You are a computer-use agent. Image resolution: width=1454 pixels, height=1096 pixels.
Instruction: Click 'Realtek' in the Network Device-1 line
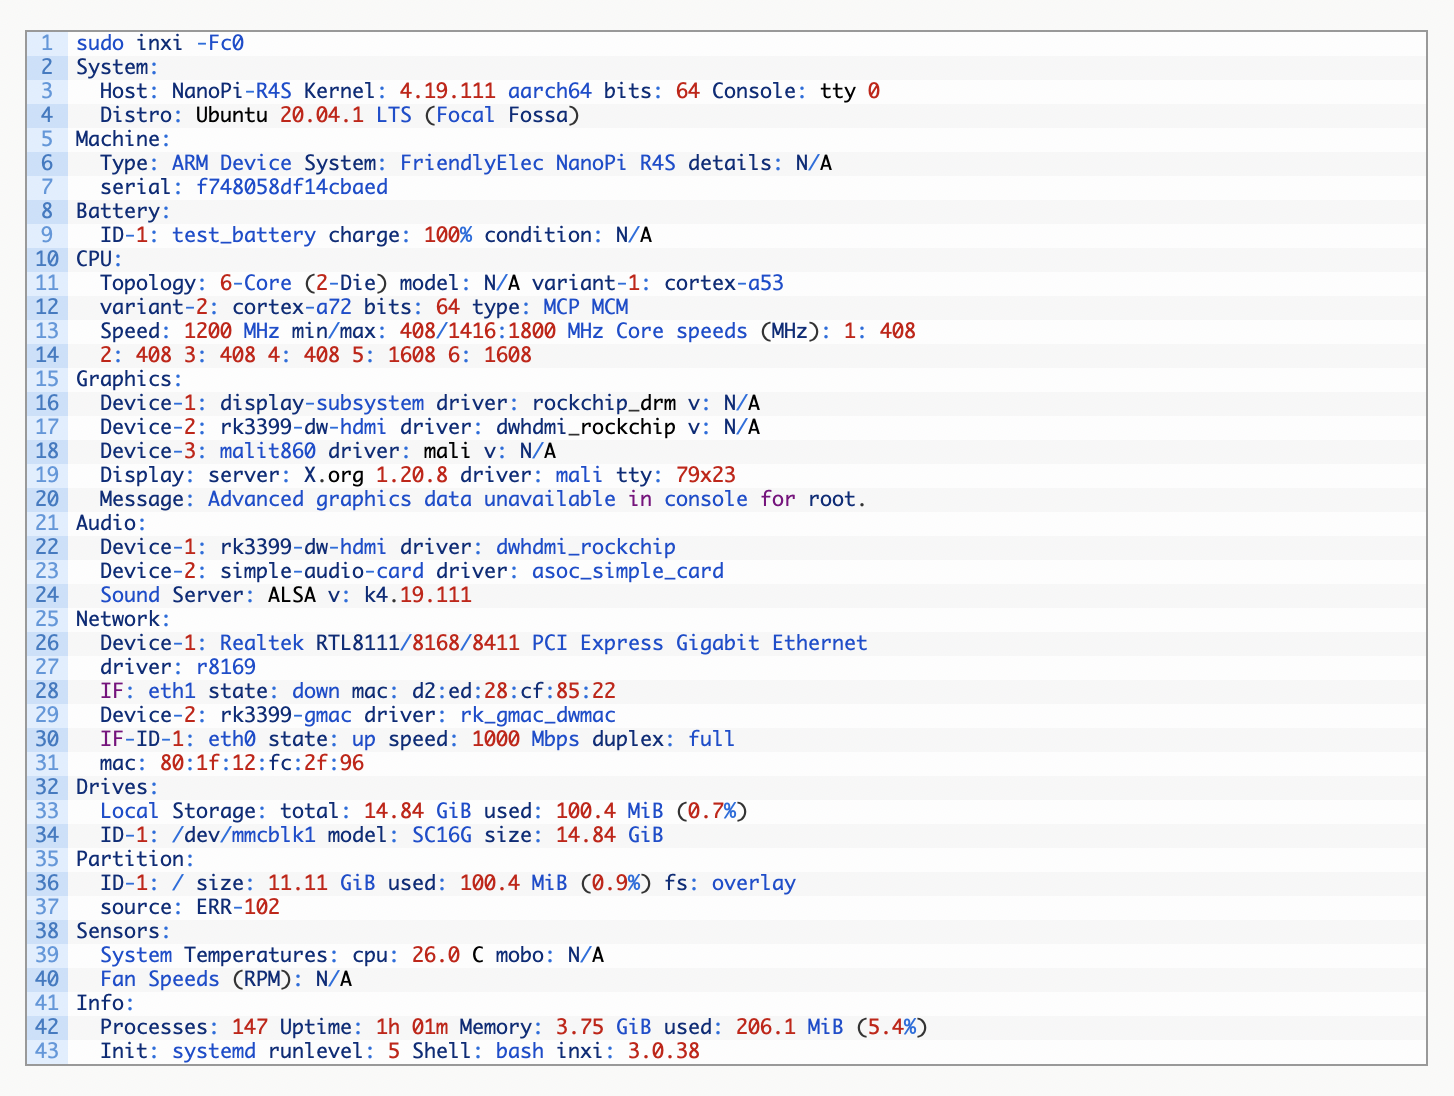click(261, 643)
